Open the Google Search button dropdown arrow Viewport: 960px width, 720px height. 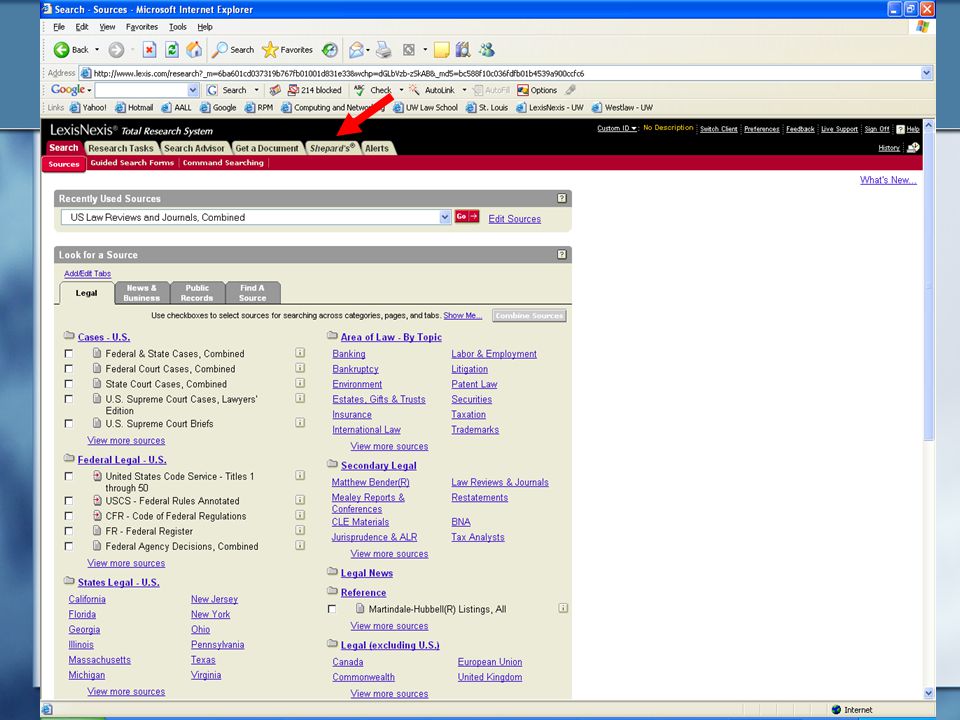click(x=257, y=90)
